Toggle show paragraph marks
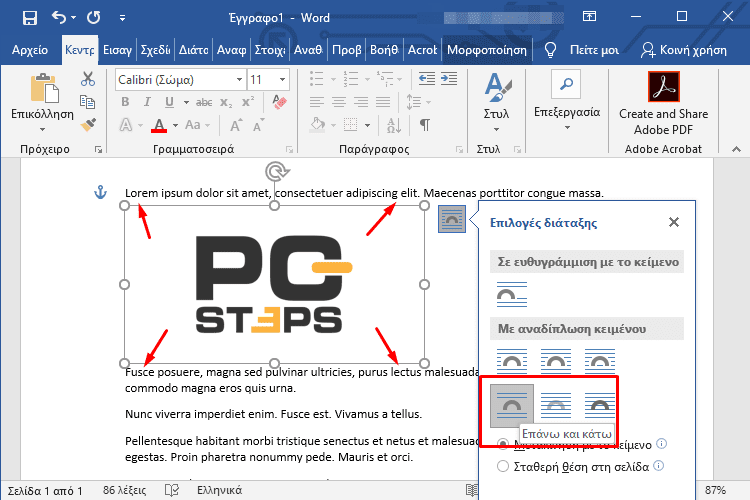750x500 pixels. coord(424,125)
